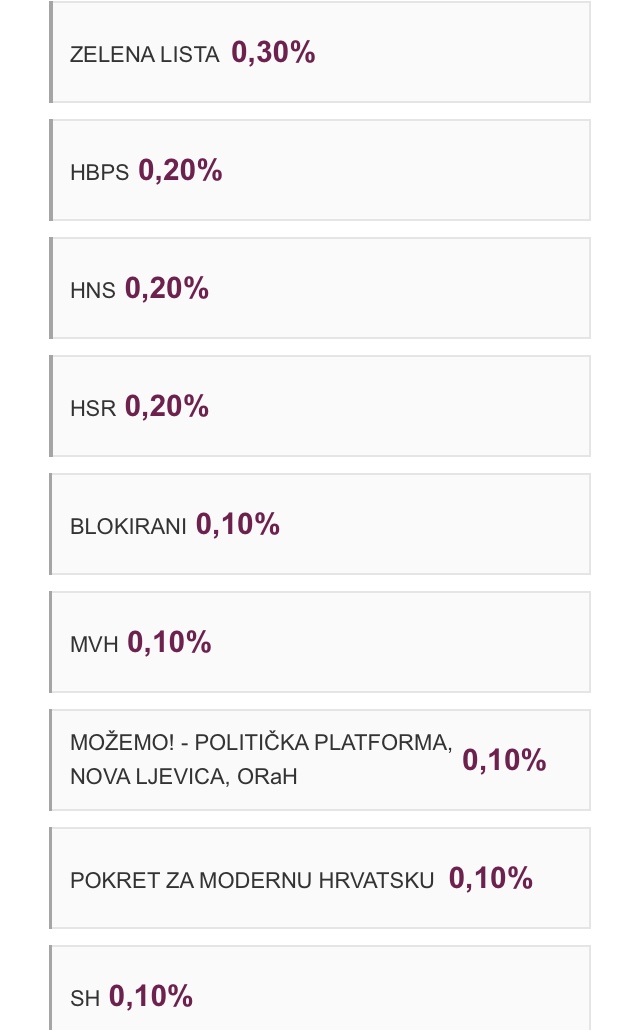Select the 0,10% result for the MOŽEMO! coalition
This screenshot has height=1030, width=640.
504,761
